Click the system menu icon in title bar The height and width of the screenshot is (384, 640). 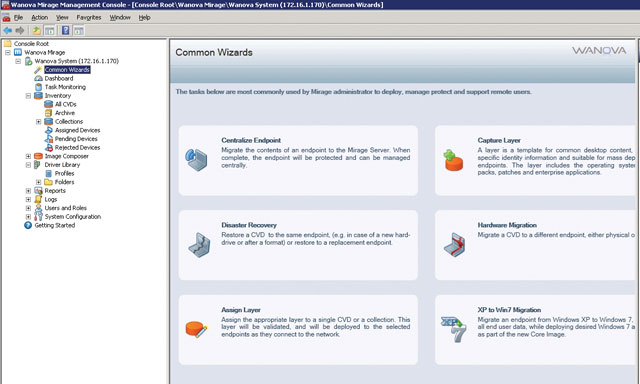5,5
